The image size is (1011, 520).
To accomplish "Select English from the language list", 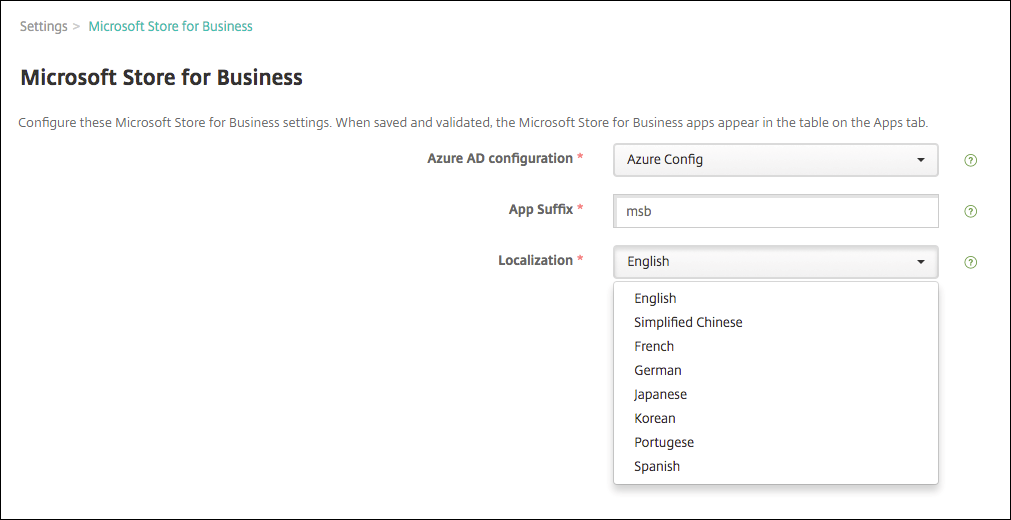I will pyautogui.click(x=655, y=298).
